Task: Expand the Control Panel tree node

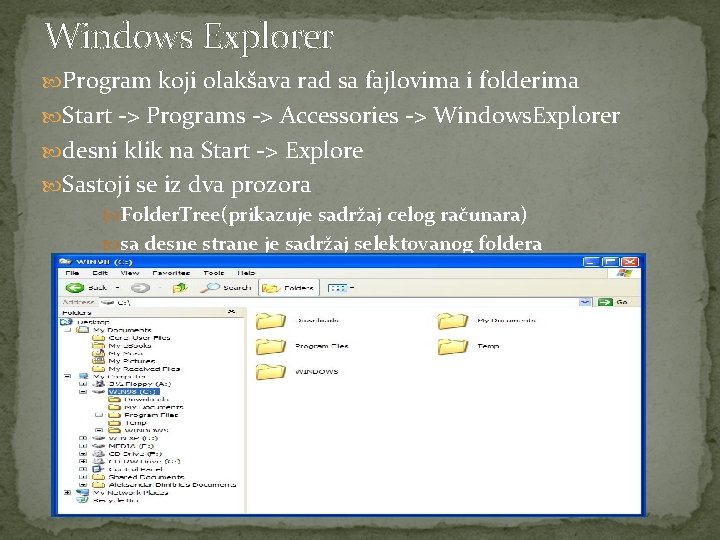Action: pyautogui.click(x=83, y=469)
